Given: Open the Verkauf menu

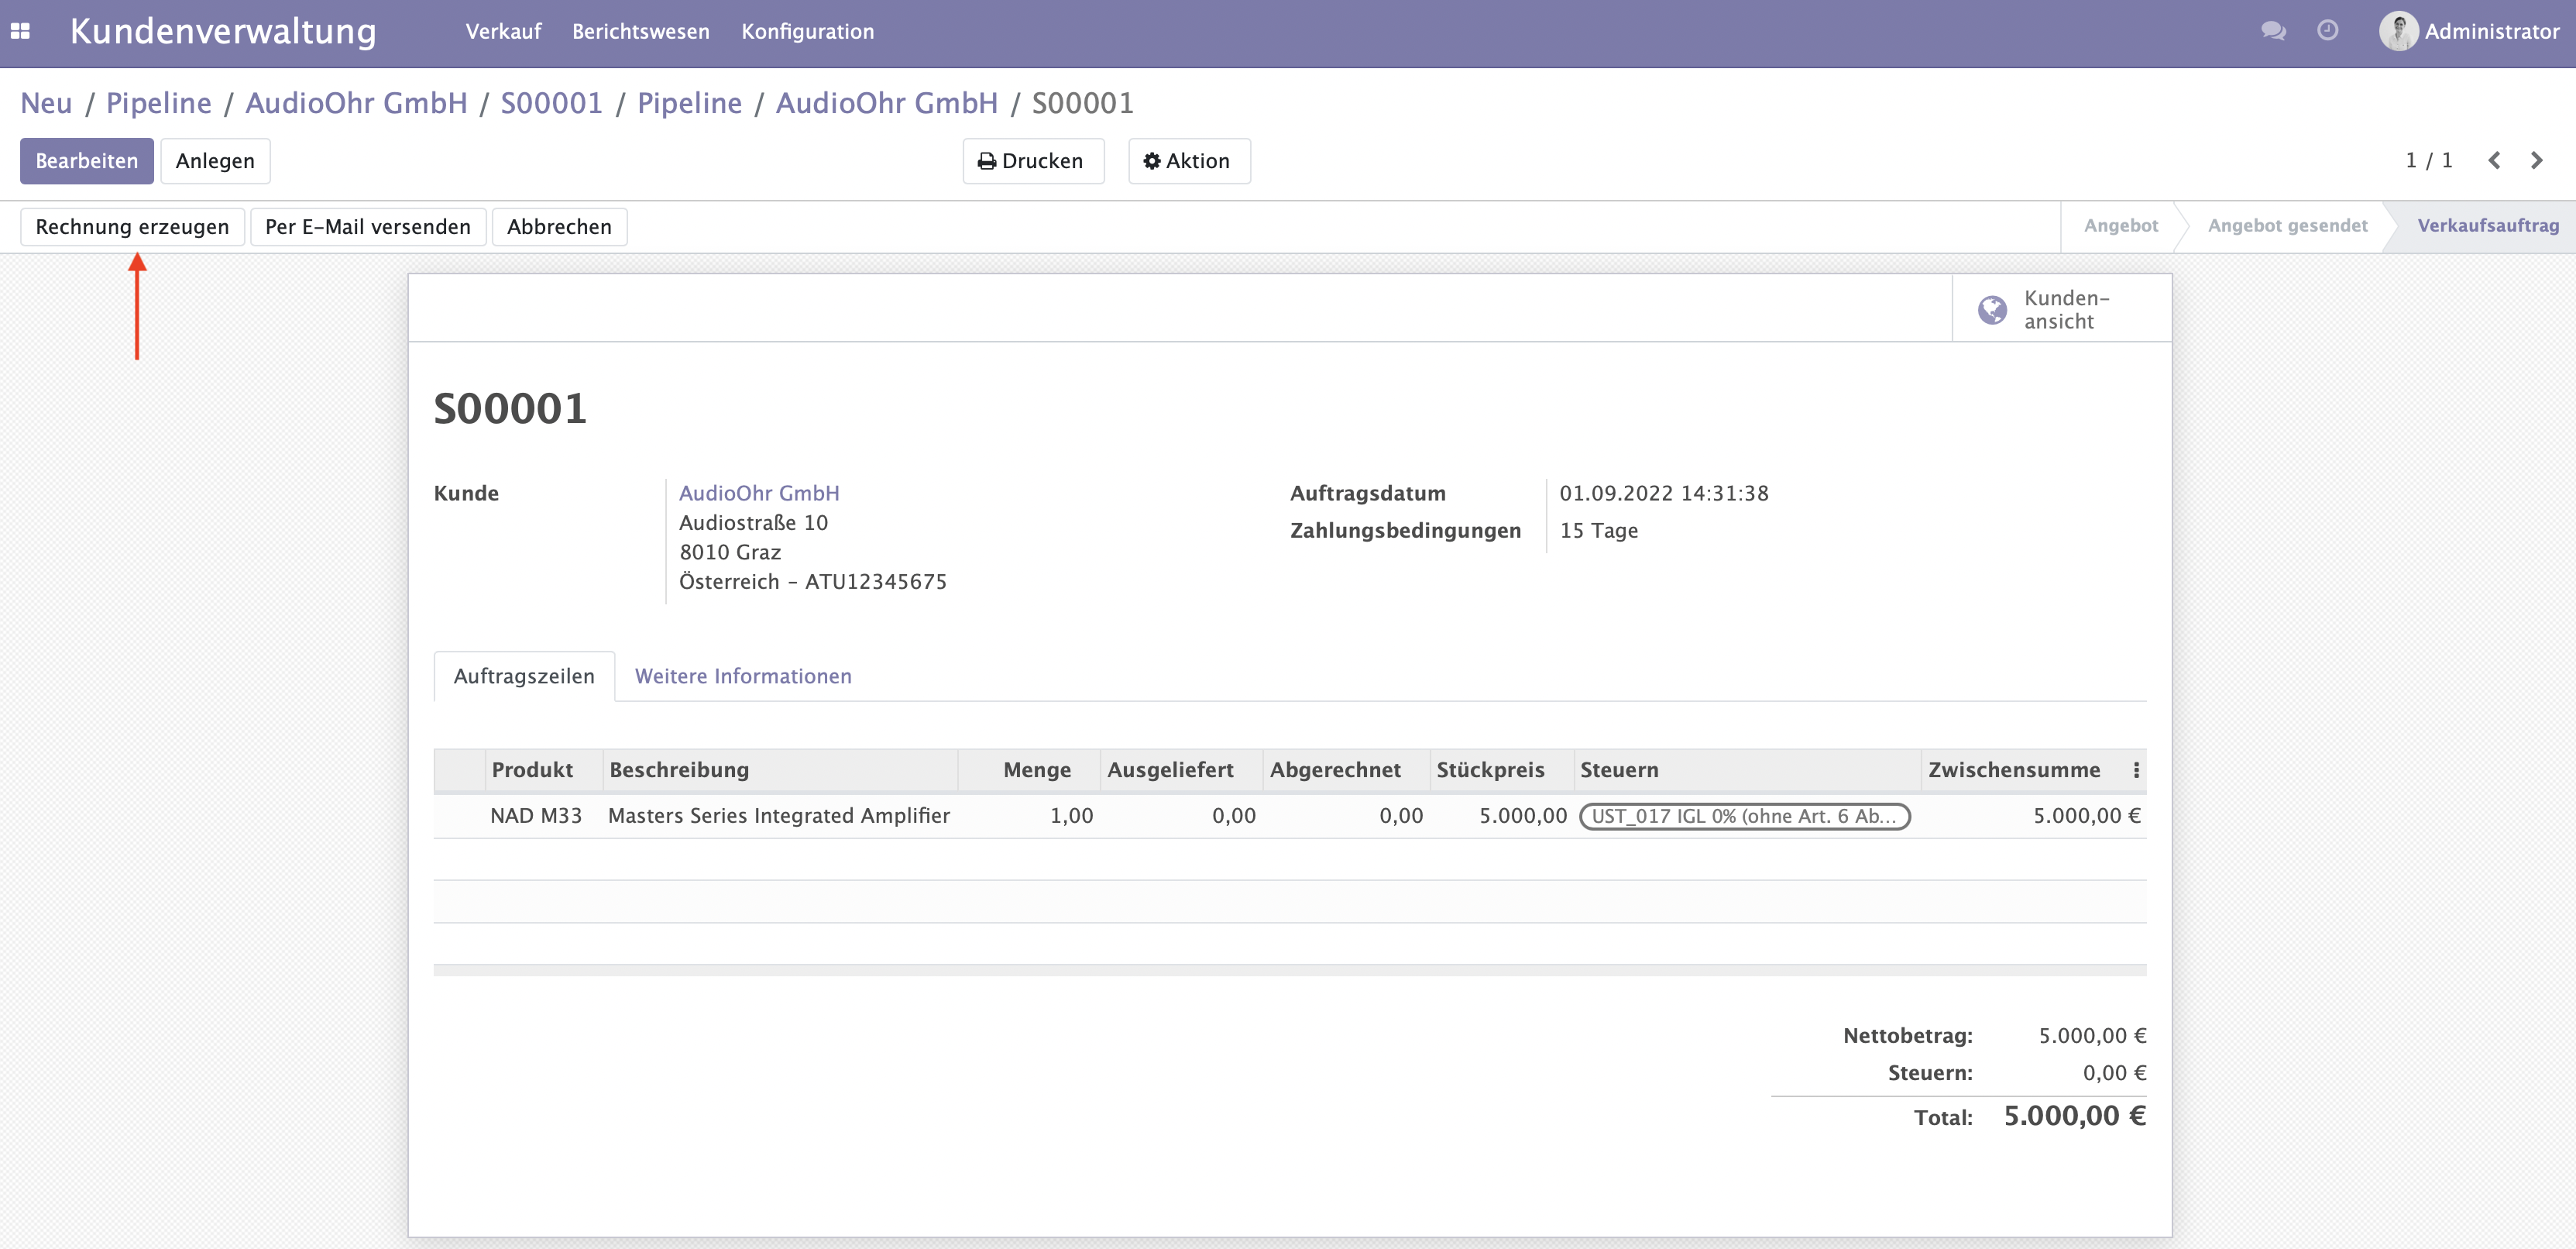Looking at the screenshot, I should [503, 31].
